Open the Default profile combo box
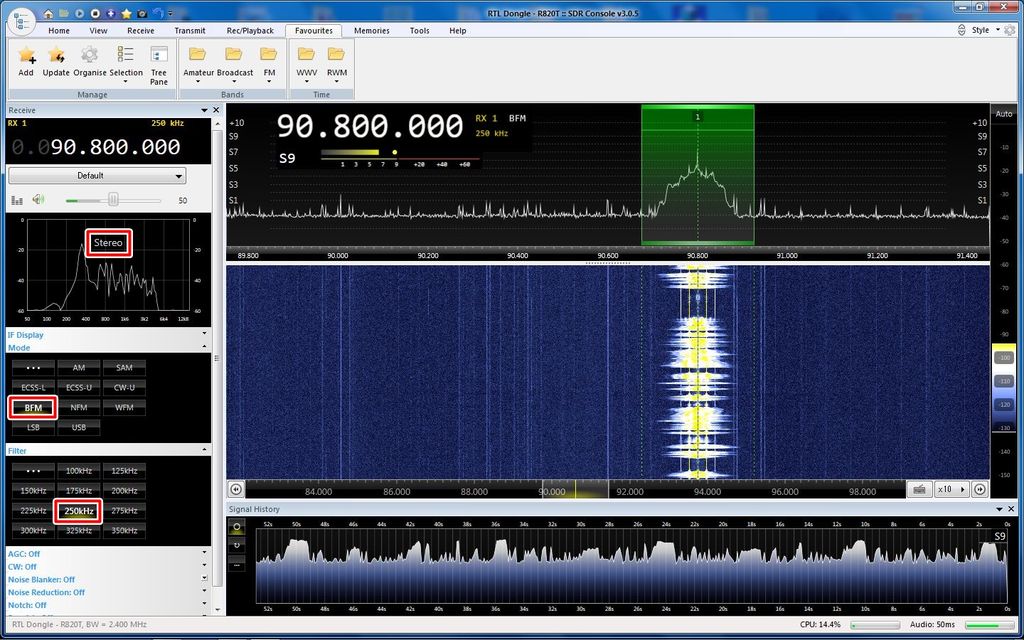This screenshot has width=1024, height=640. tap(97, 176)
